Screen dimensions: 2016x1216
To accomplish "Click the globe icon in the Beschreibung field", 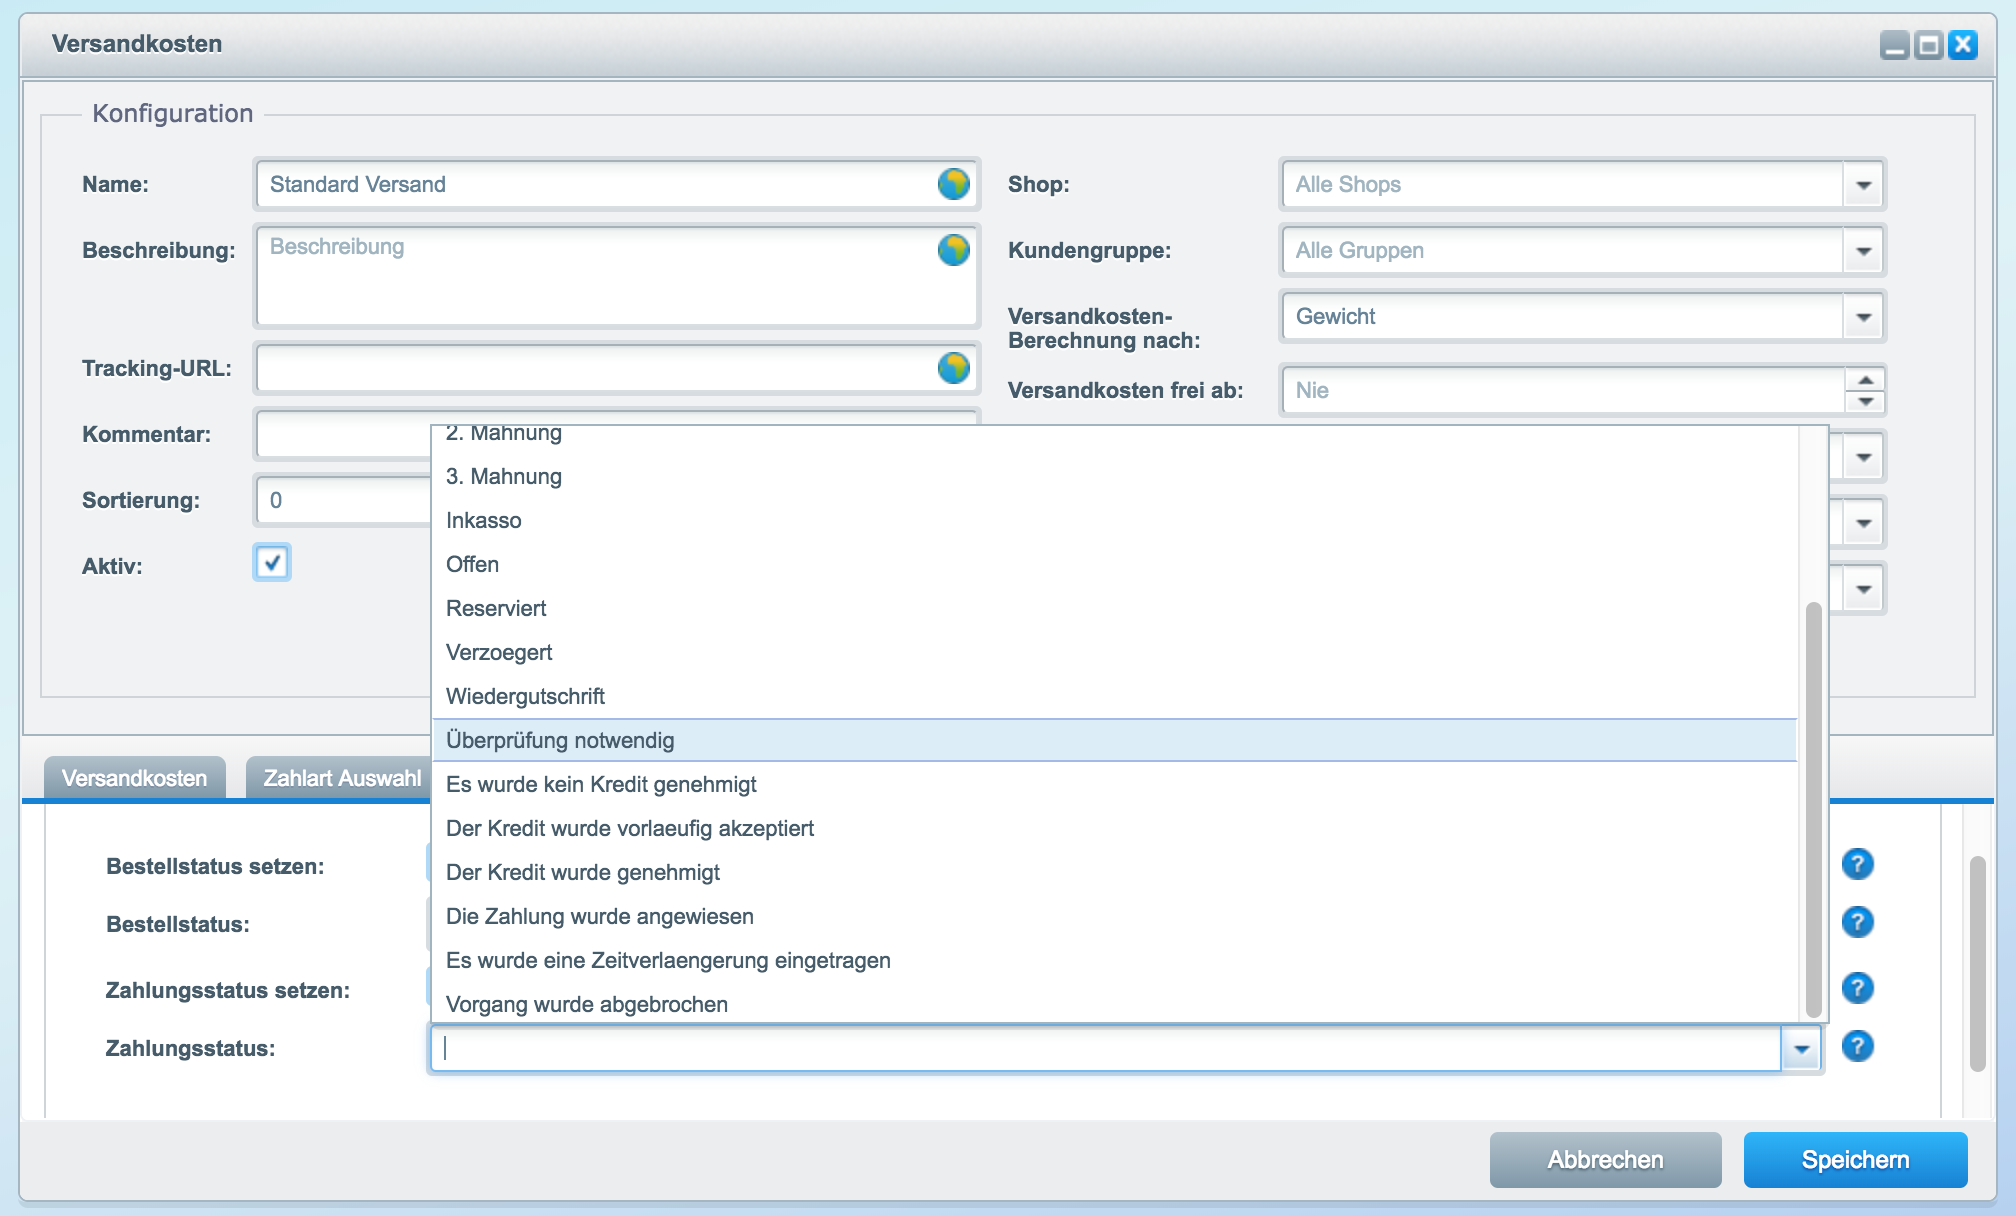I will tap(953, 250).
